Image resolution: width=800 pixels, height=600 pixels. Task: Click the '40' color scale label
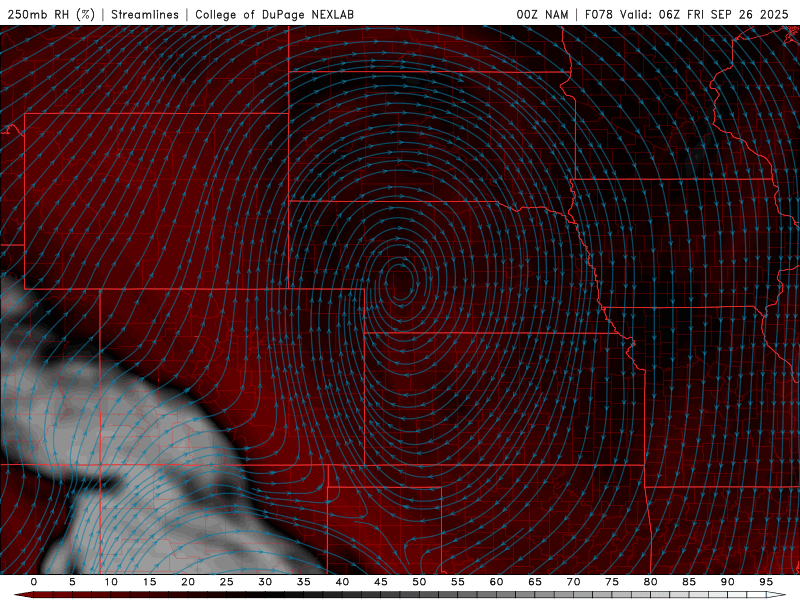click(342, 582)
